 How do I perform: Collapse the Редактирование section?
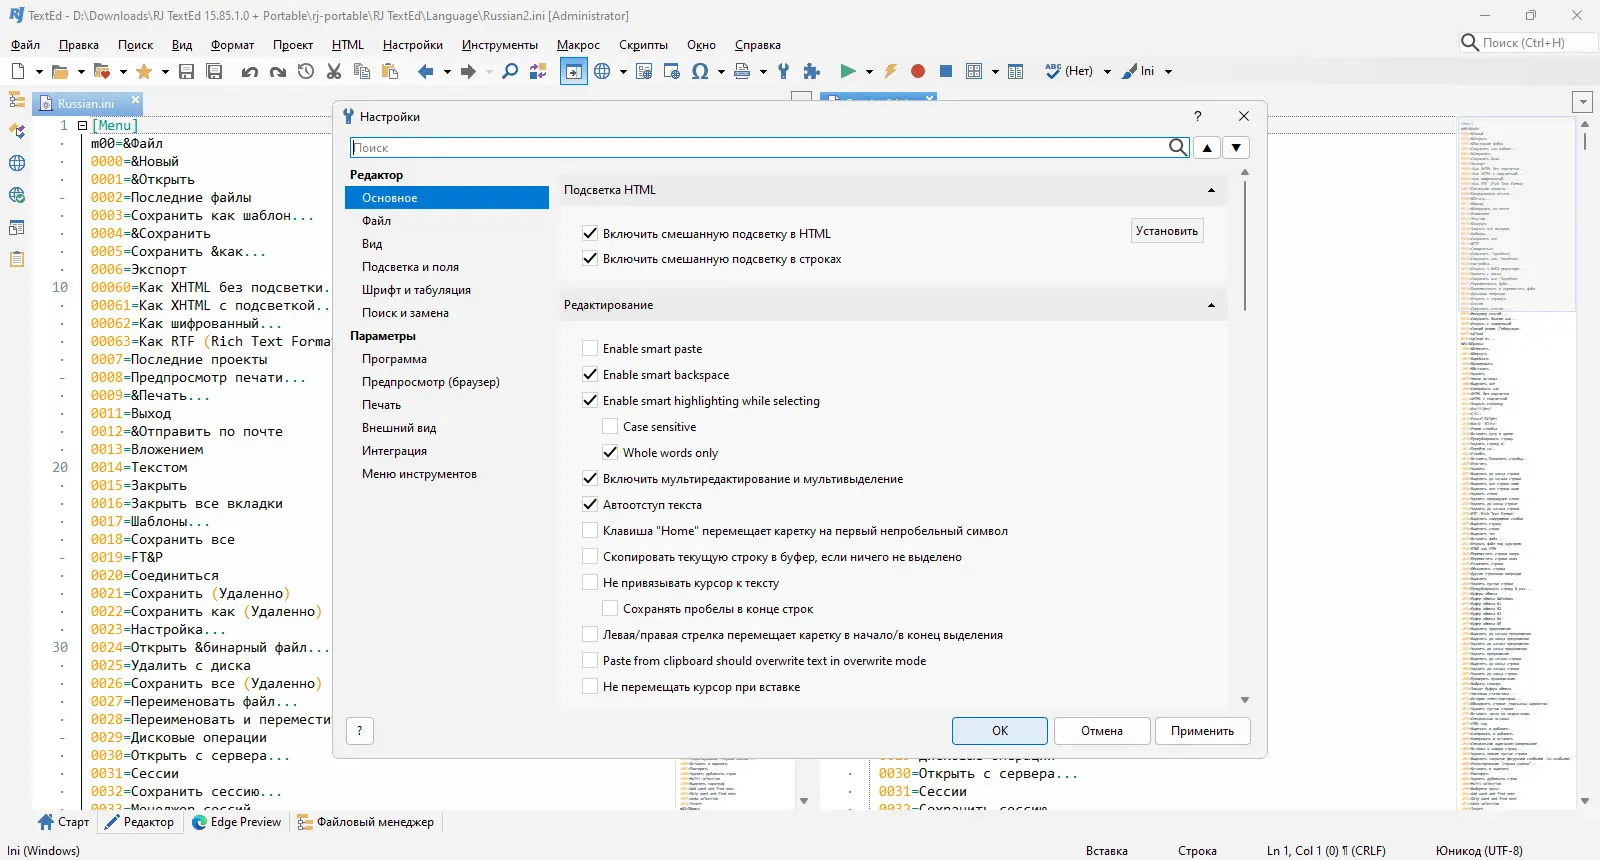tap(1211, 305)
